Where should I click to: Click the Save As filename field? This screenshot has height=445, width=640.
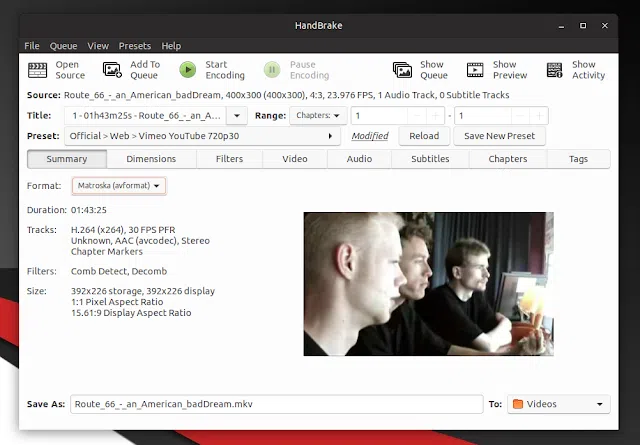(x=277, y=404)
